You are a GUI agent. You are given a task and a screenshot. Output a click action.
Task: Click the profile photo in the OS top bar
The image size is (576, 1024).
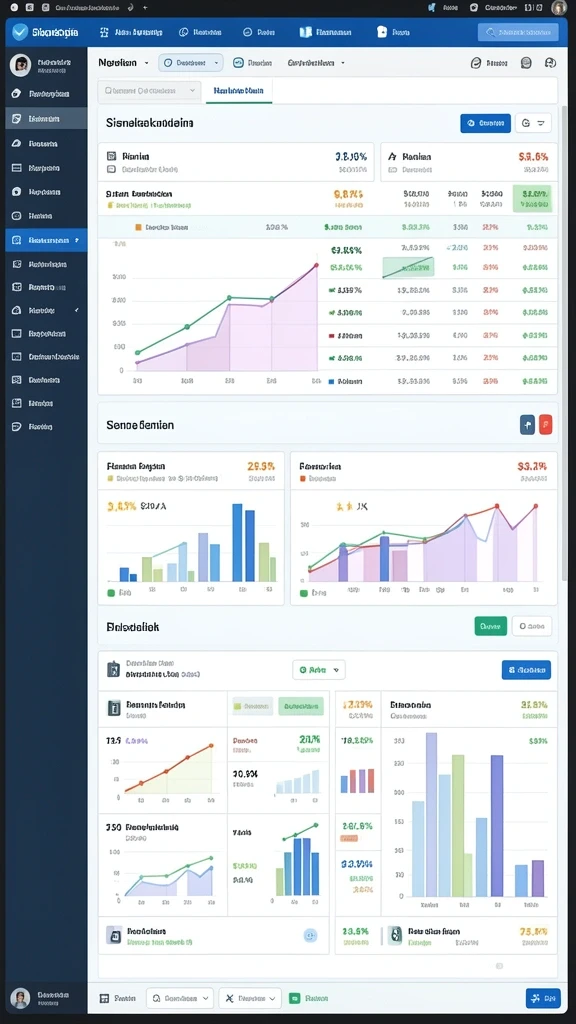[x=558, y=7]
